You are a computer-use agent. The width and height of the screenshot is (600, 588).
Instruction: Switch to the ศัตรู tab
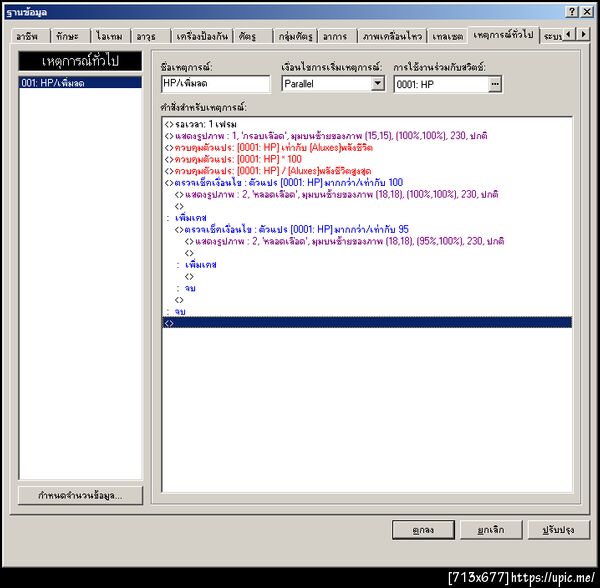click(x=253, y=37)
